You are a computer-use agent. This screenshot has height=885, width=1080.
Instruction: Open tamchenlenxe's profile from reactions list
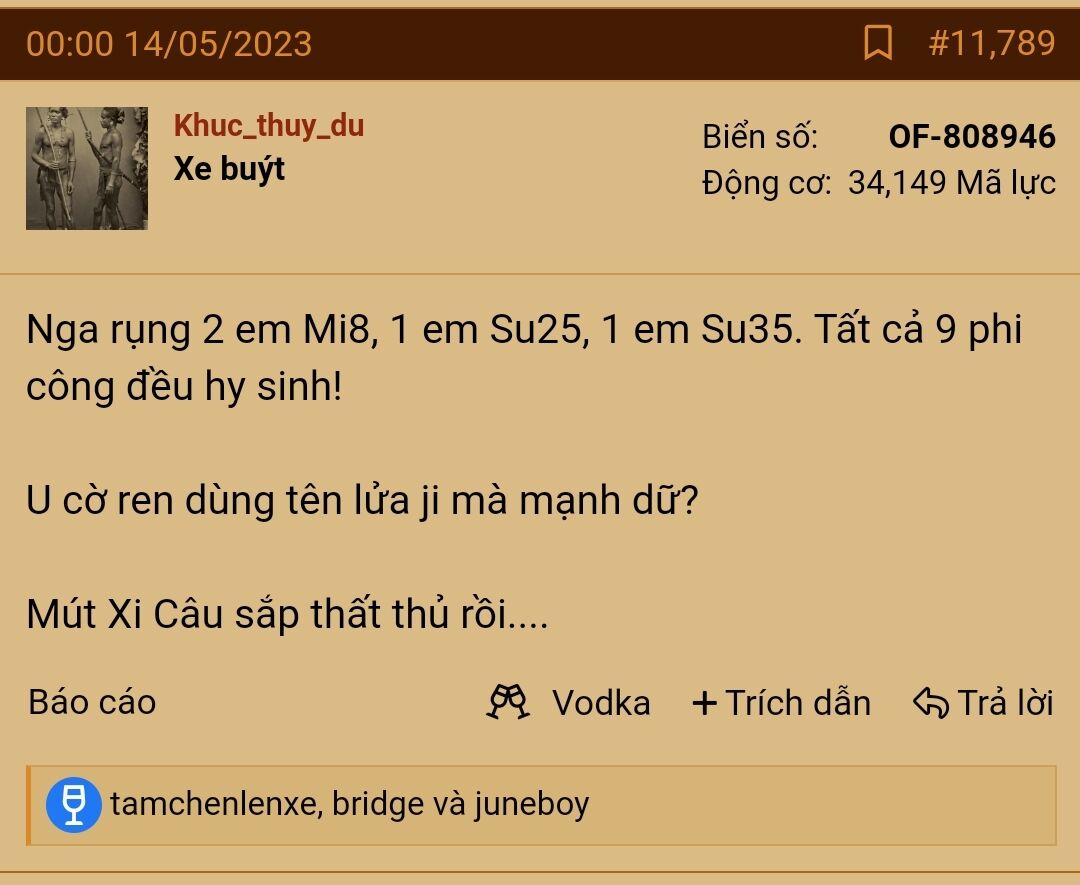[212, 804]
